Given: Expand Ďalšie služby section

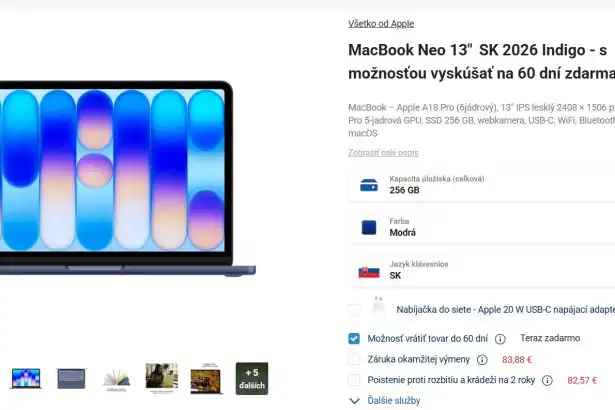Looking at the screenshot, I should [385, 401].
